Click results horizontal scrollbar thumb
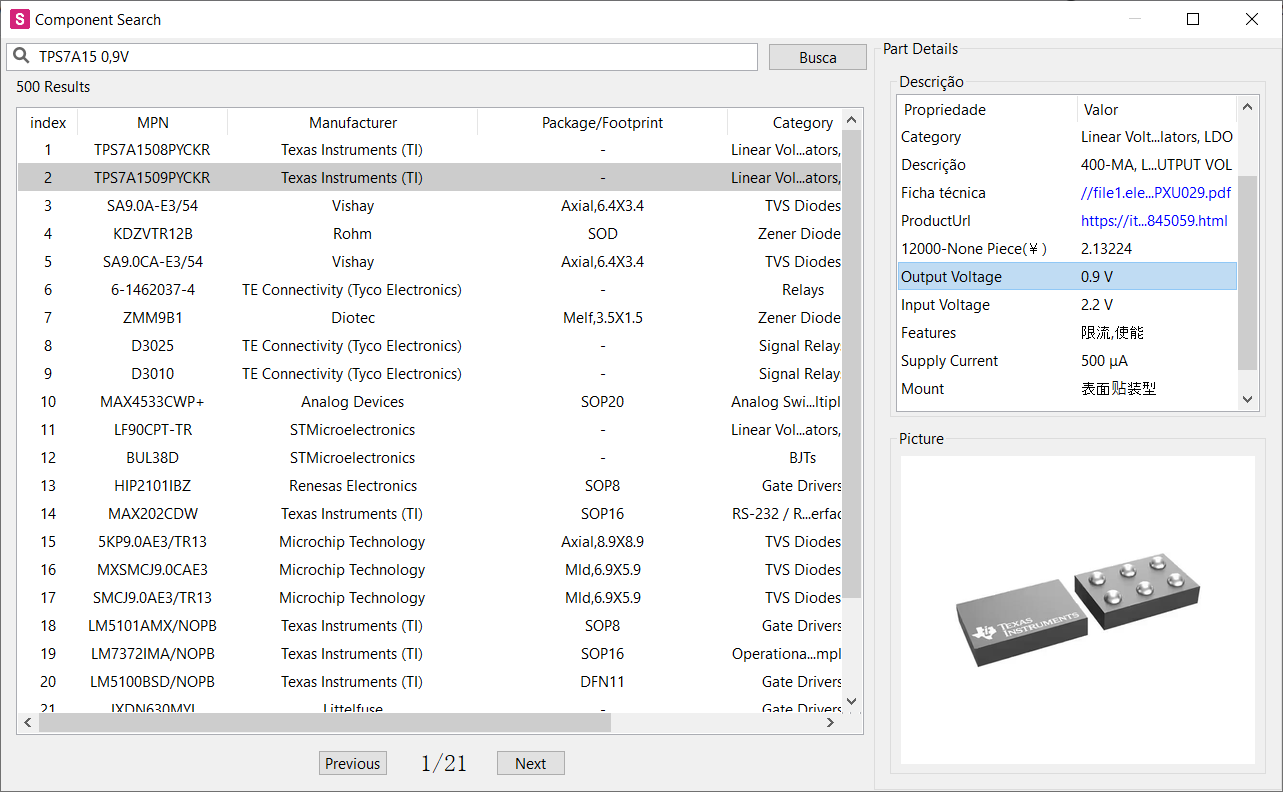The image size is (1283, 792). point(325,722)
